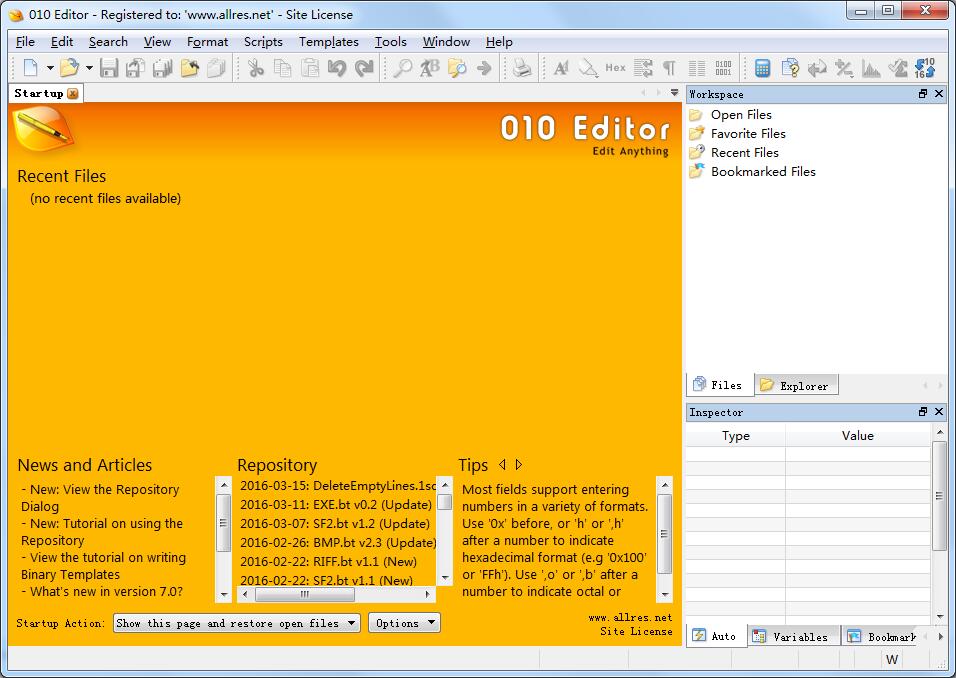Click the binary 0100 0001 icon
The height and width of the screenshot is (678, 956).
(x=724, y=68)
